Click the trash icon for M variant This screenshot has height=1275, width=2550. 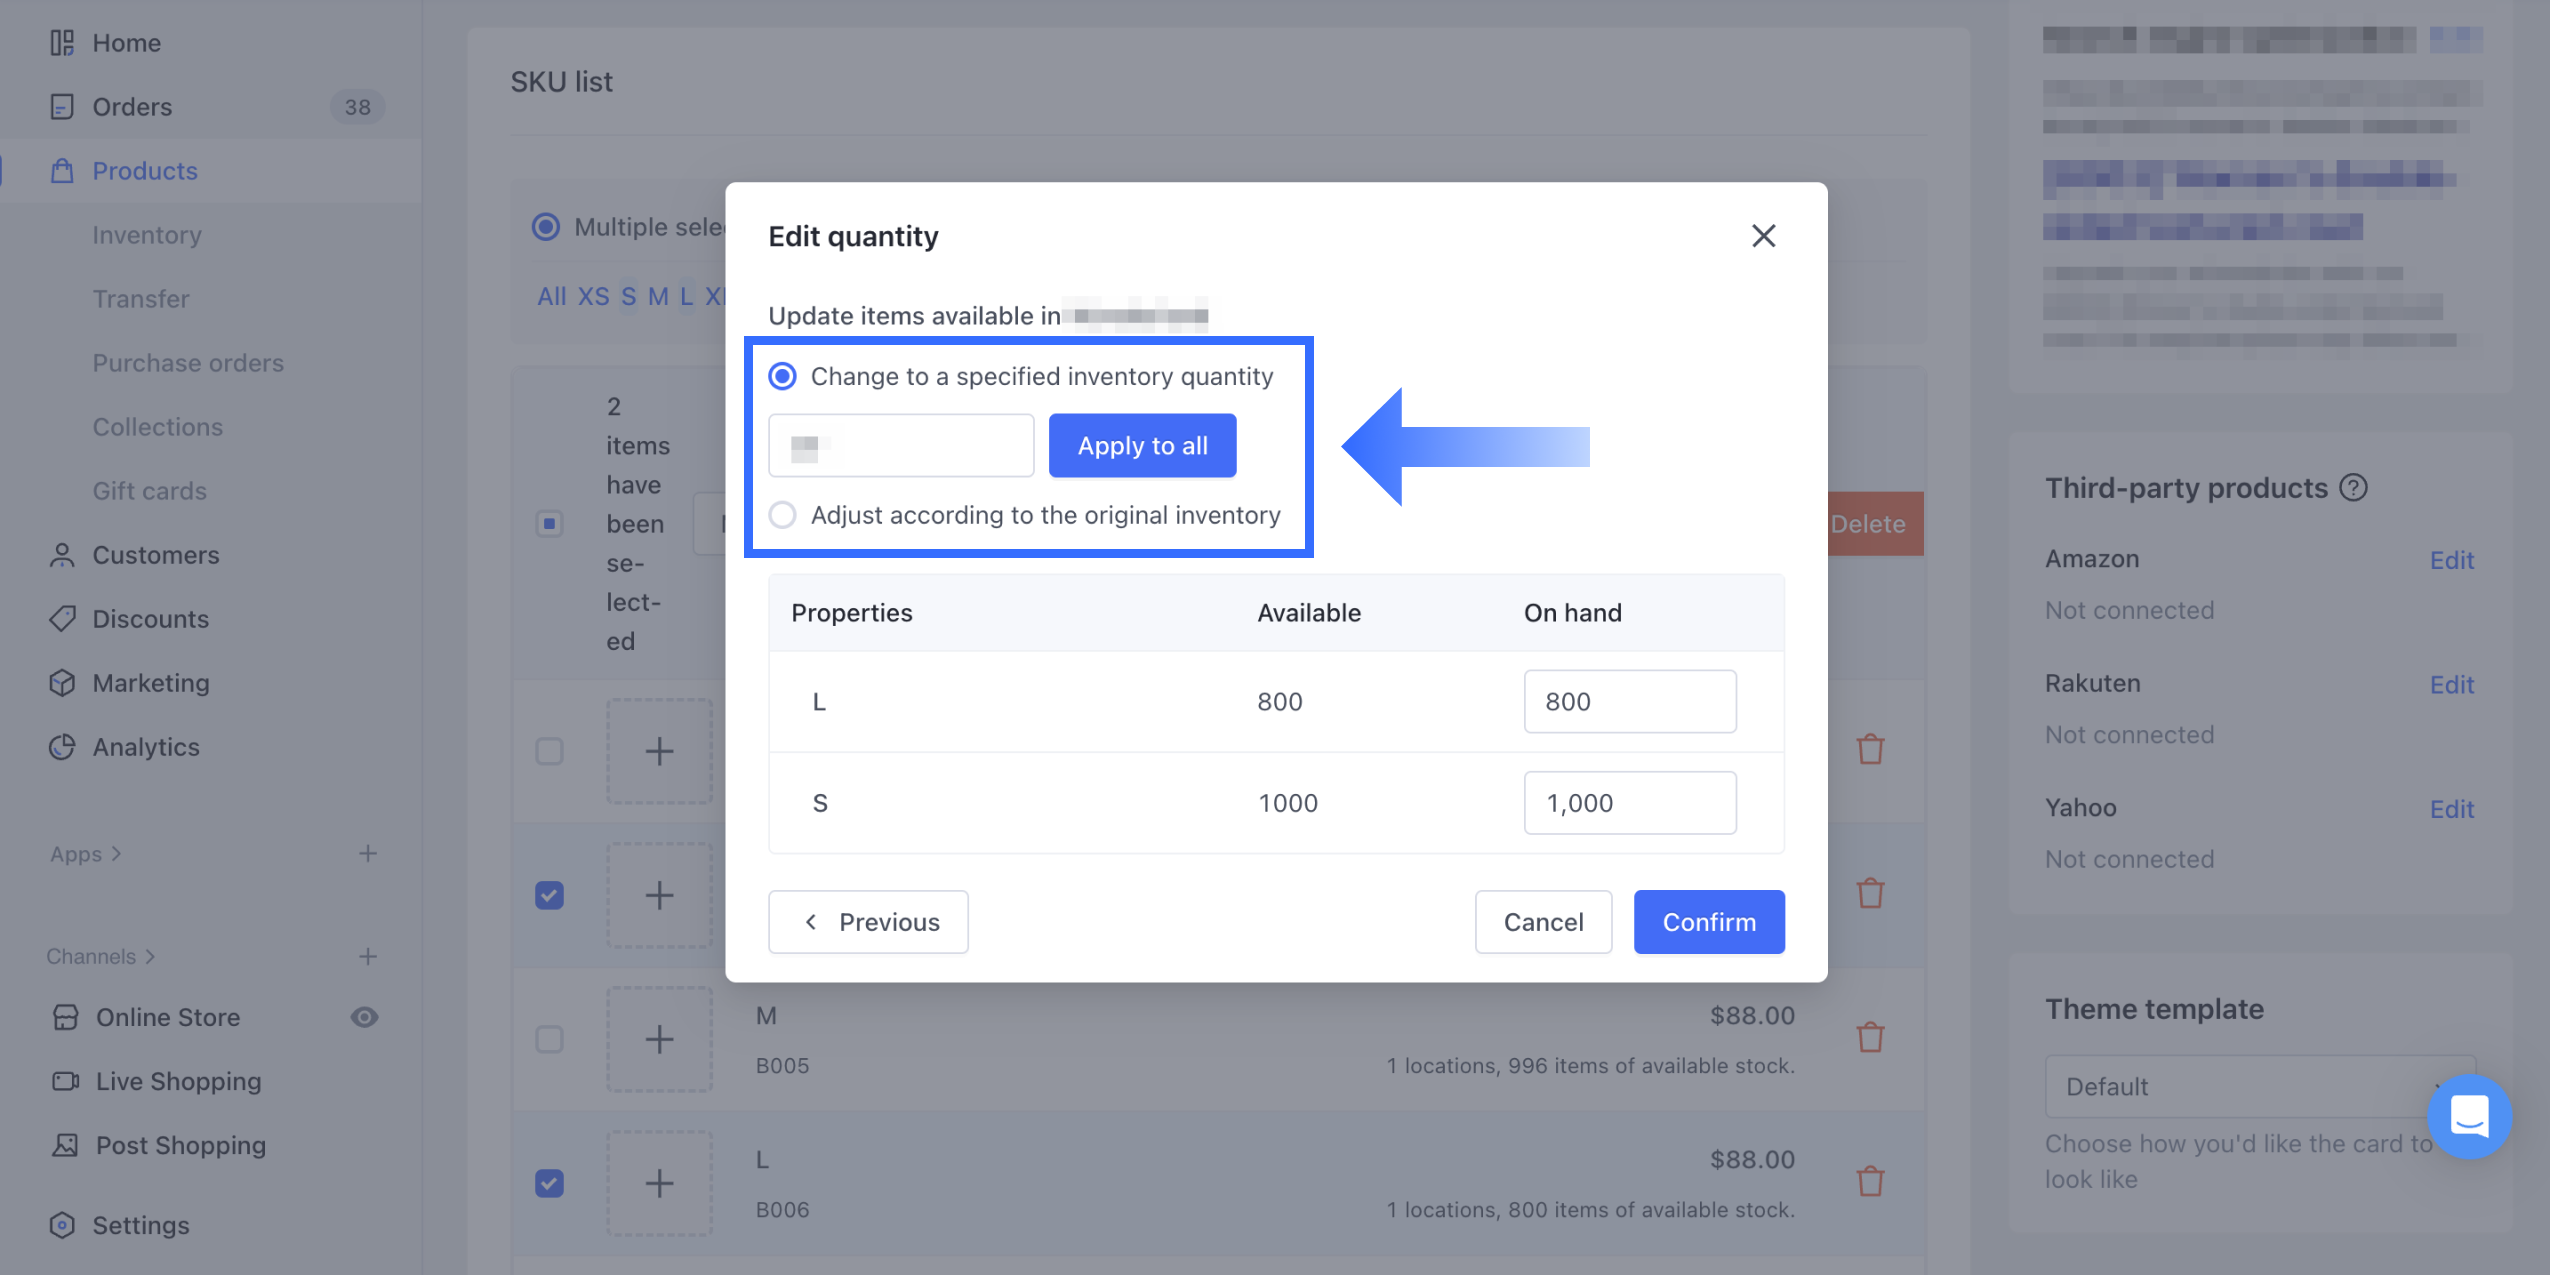pyautogui.click(x=1870, y=1038)
